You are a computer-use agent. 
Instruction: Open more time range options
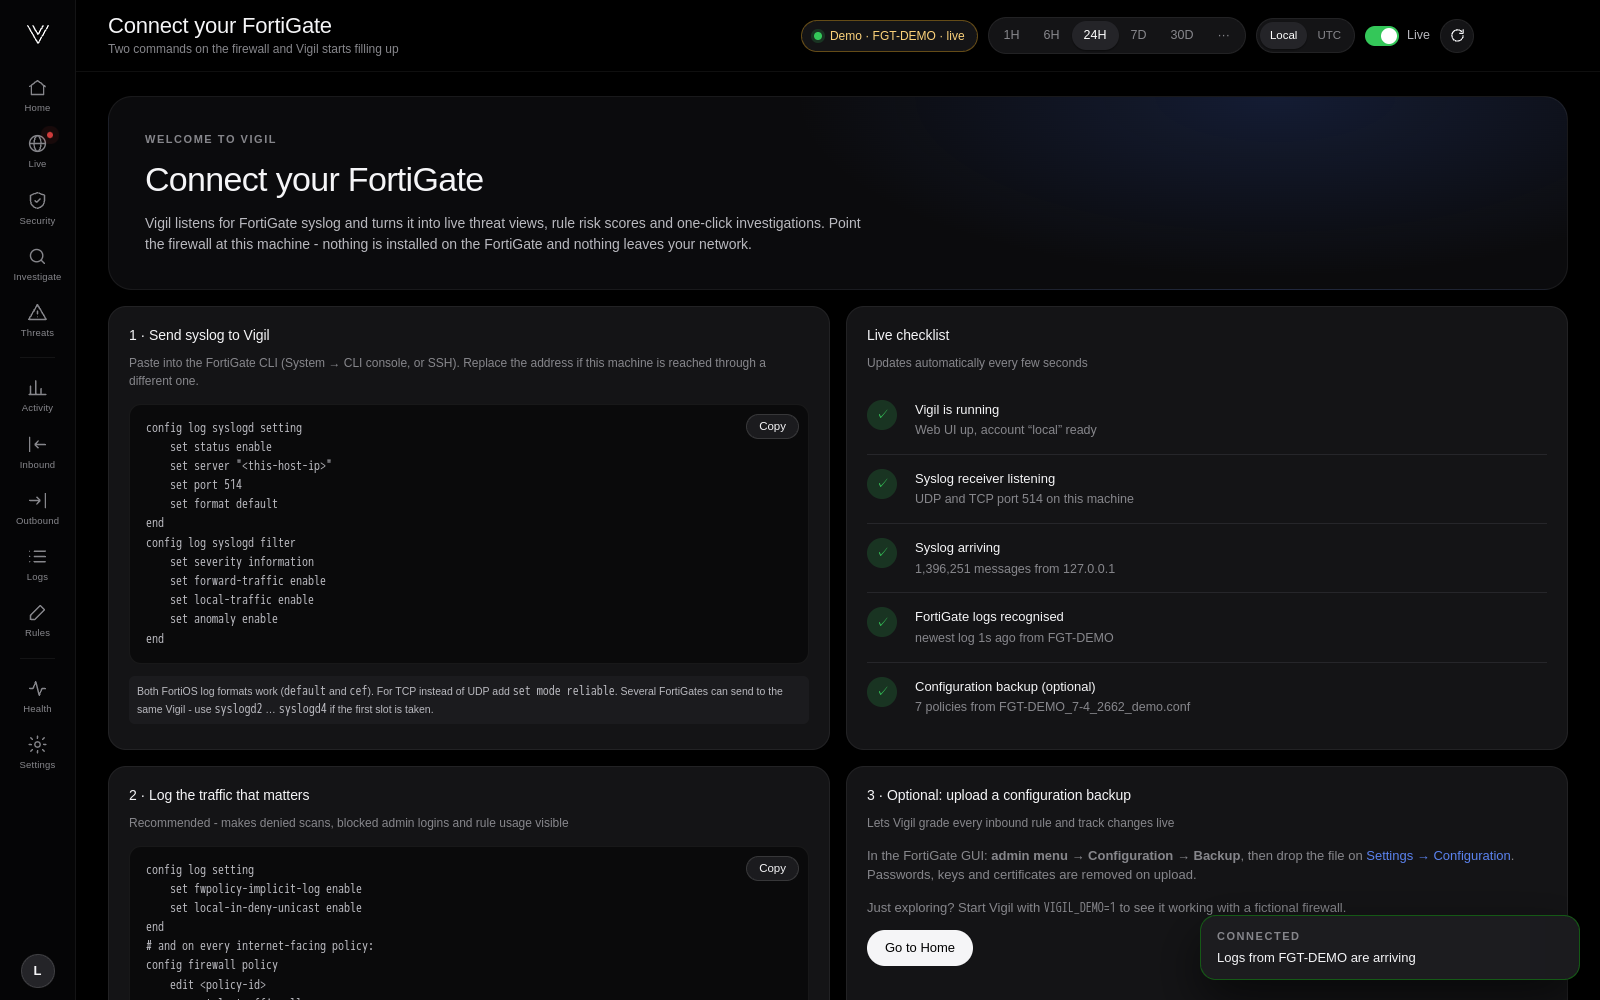pos(1224,36)
